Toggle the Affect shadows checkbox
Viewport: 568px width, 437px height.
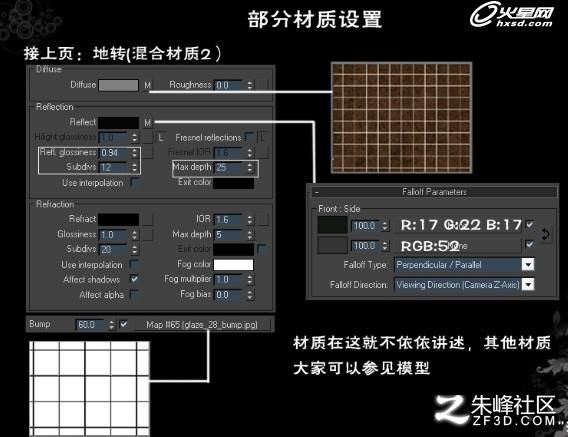pos(134,279)
